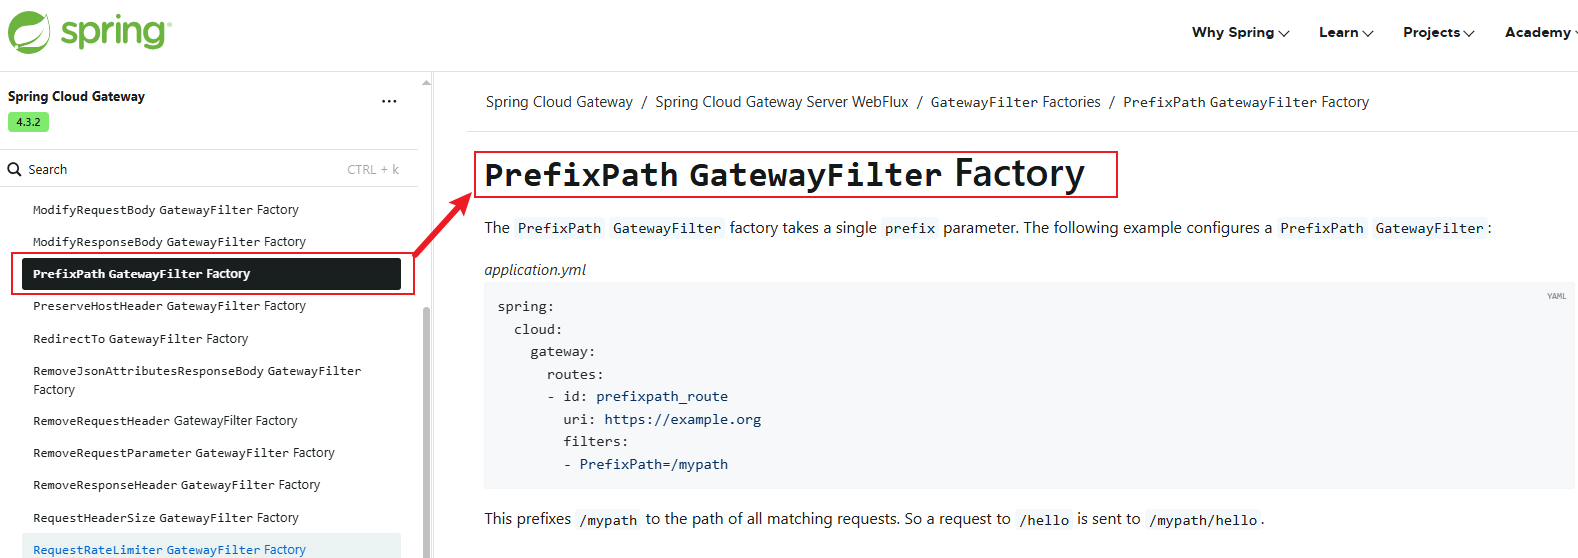Click the /mypath/hello inline code
The image size is (1578, 558).
click(x=1203, y=520)
